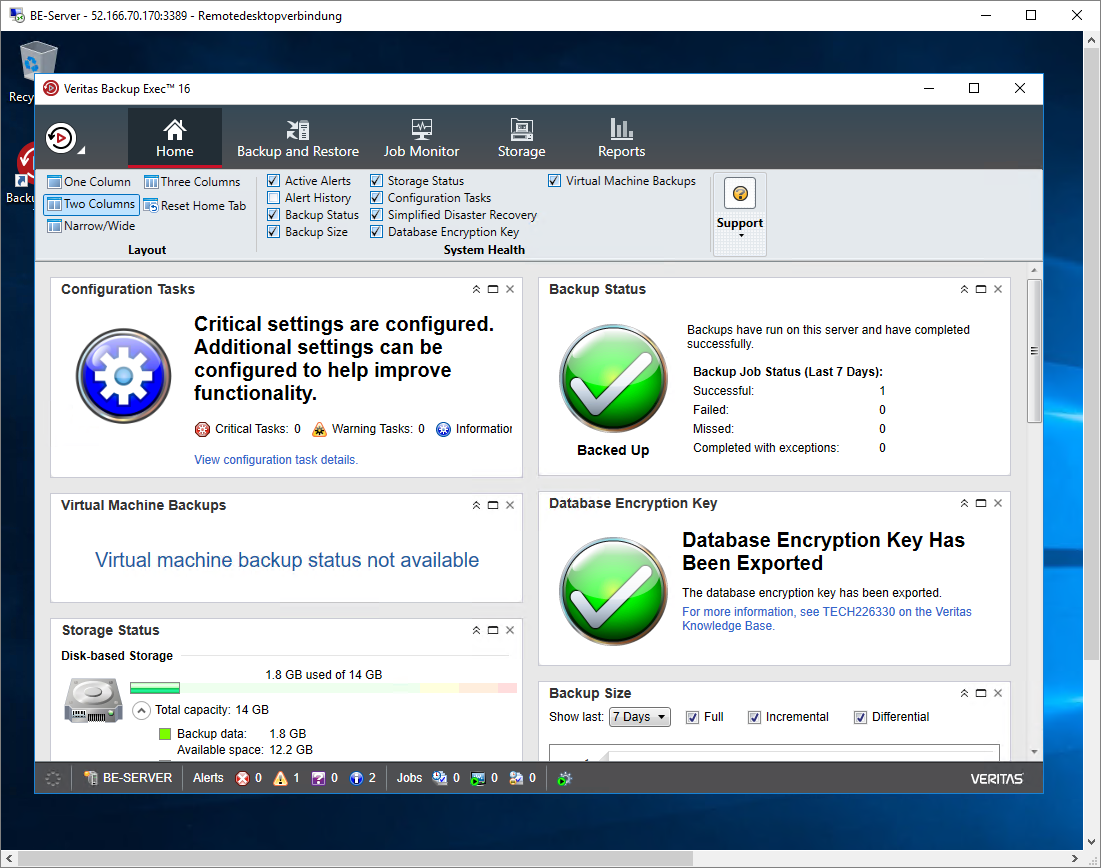This screenshot has height=868, width=1101.
Task: Click the disk storage usage bar
Action: tap(323, 688)
